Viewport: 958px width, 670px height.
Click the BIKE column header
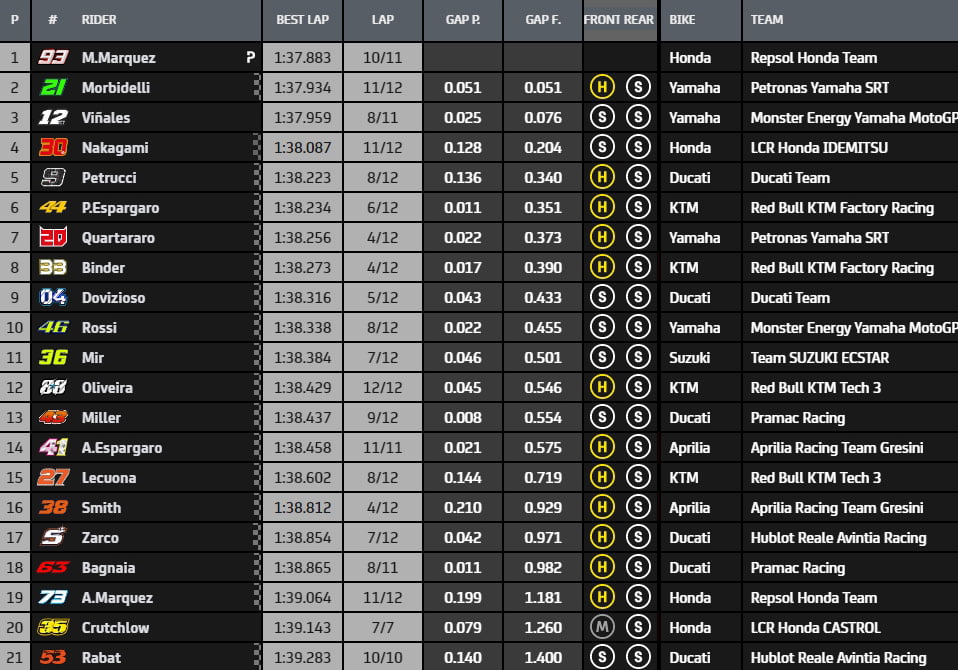(x=685, y=19)
